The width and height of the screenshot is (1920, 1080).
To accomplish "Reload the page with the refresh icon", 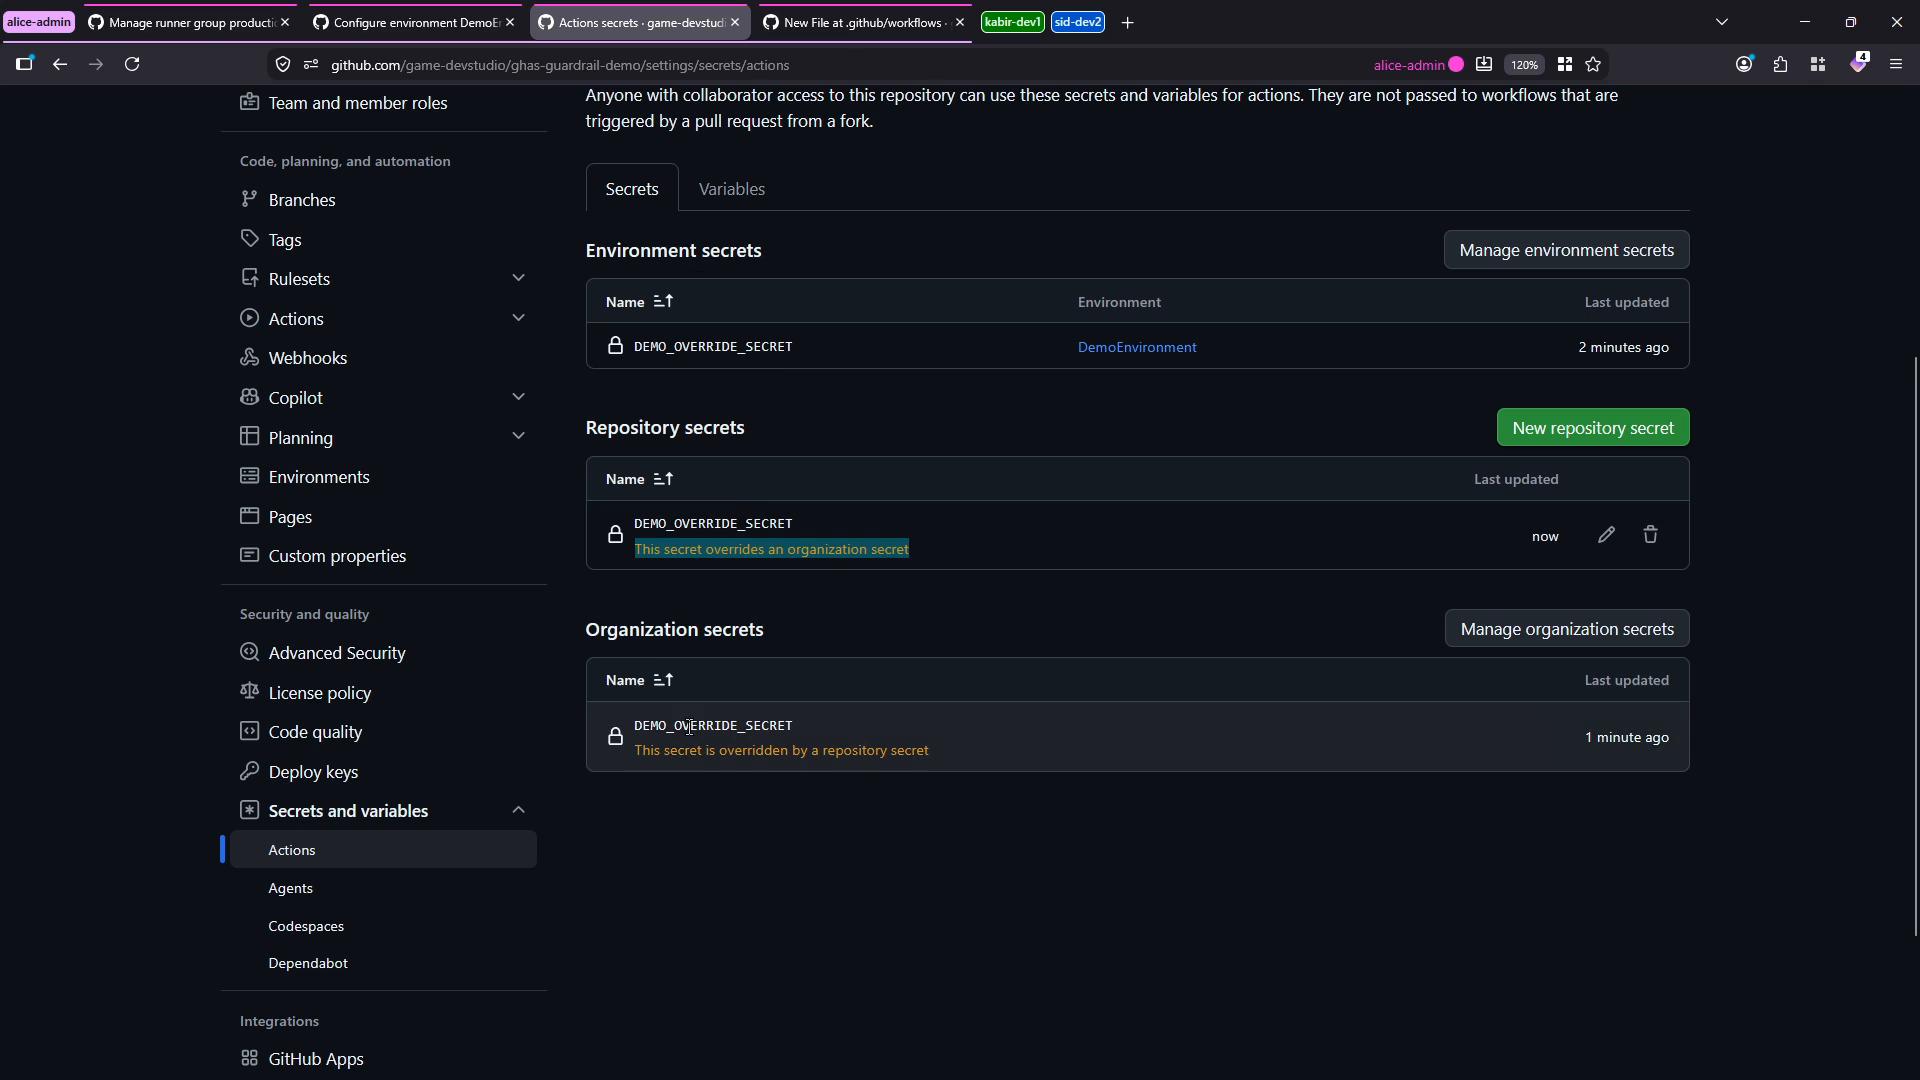I will pos(132,64).
